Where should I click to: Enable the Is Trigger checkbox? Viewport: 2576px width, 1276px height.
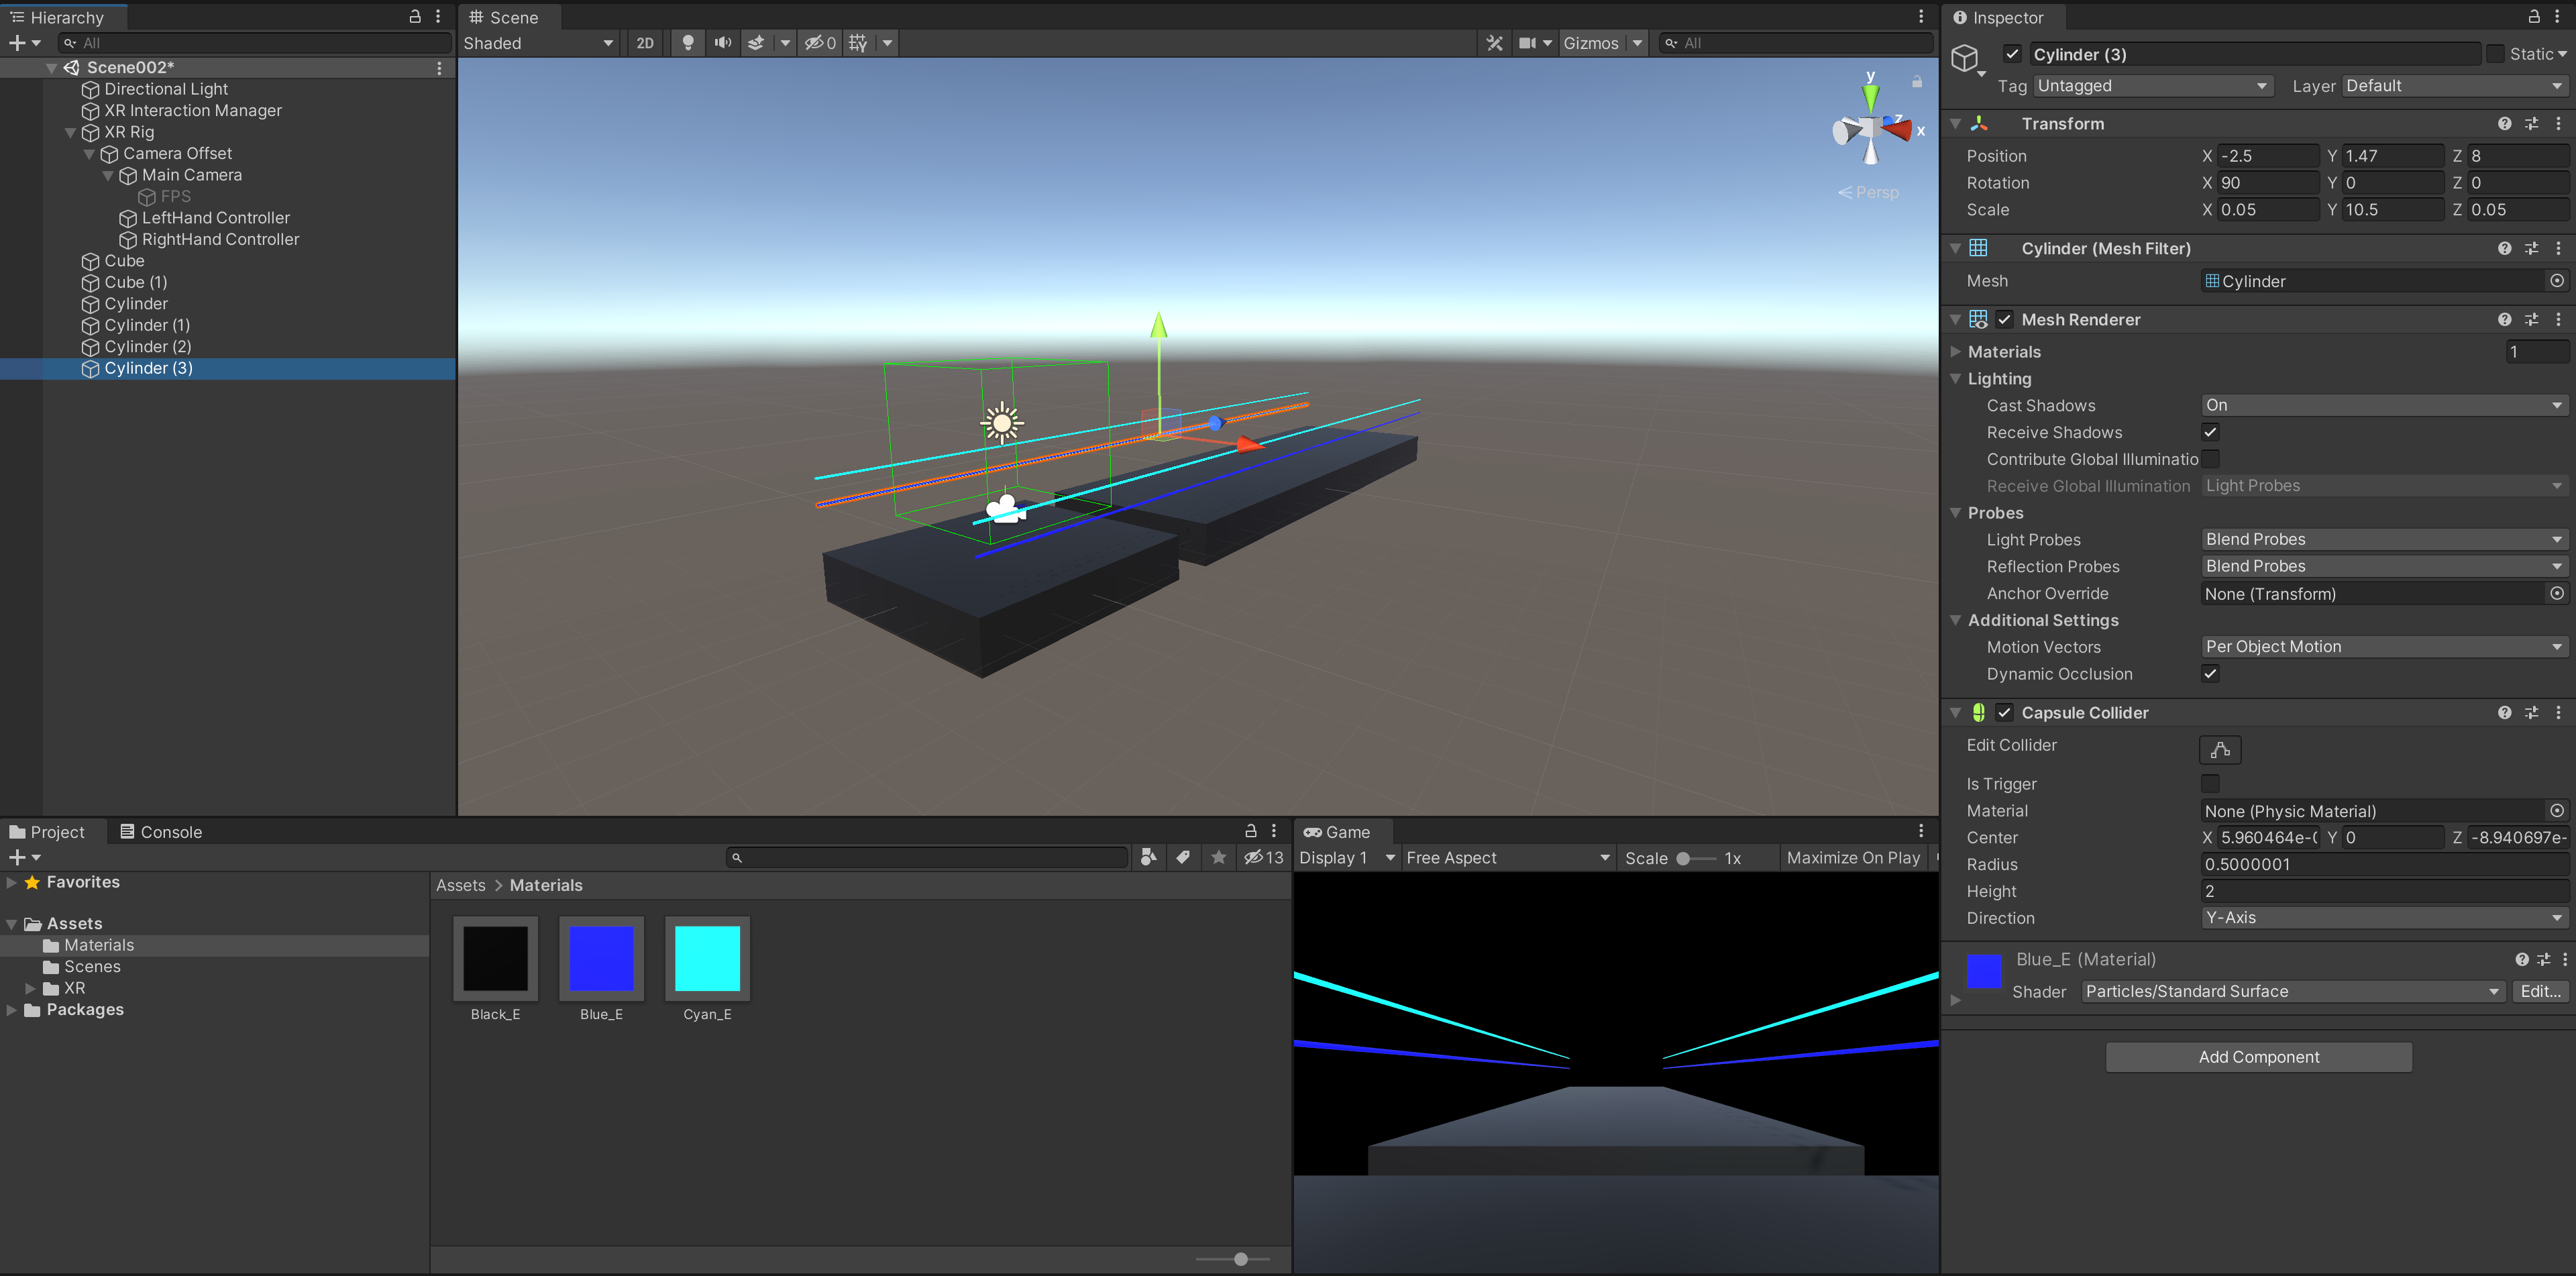(x=2210, y=783)
